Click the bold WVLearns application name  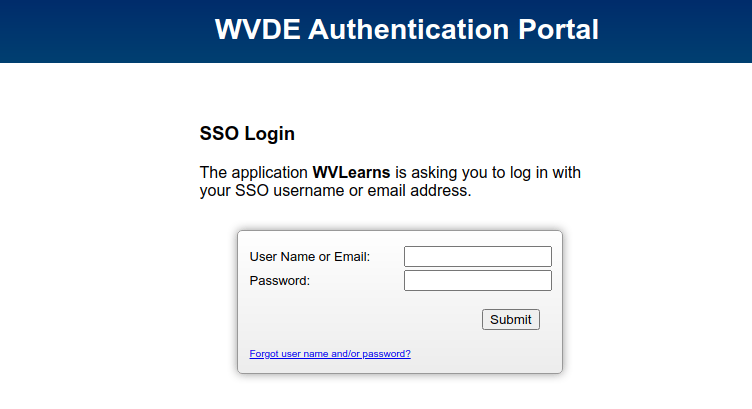pos(351,172)
